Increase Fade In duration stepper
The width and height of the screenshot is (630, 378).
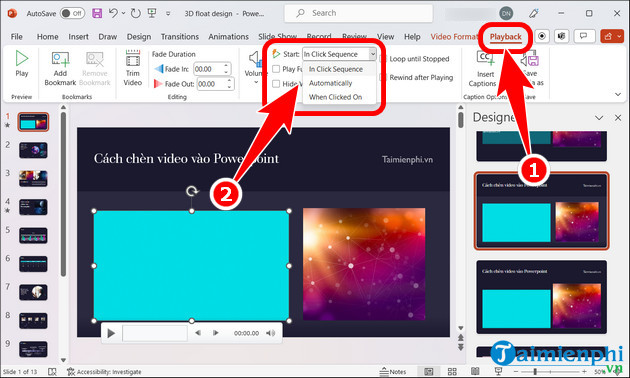click(226, 65)
